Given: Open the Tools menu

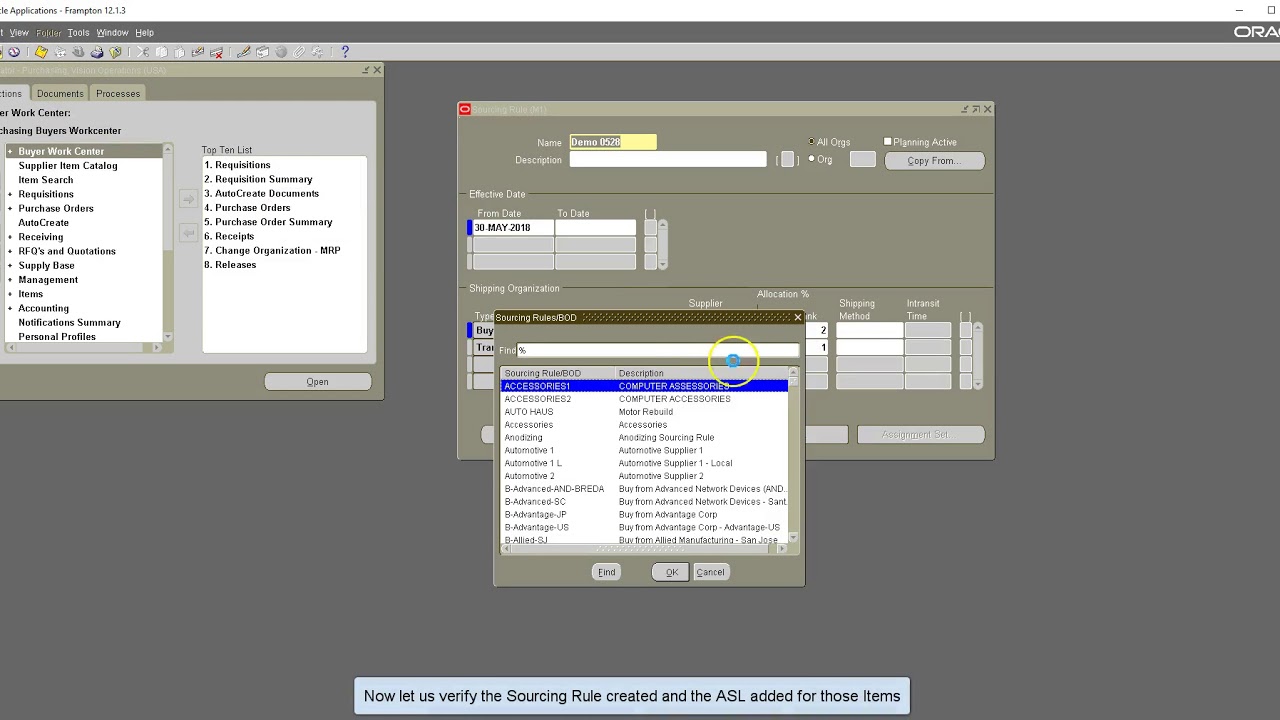Looking at the screenshot, I should click(78, 32).
